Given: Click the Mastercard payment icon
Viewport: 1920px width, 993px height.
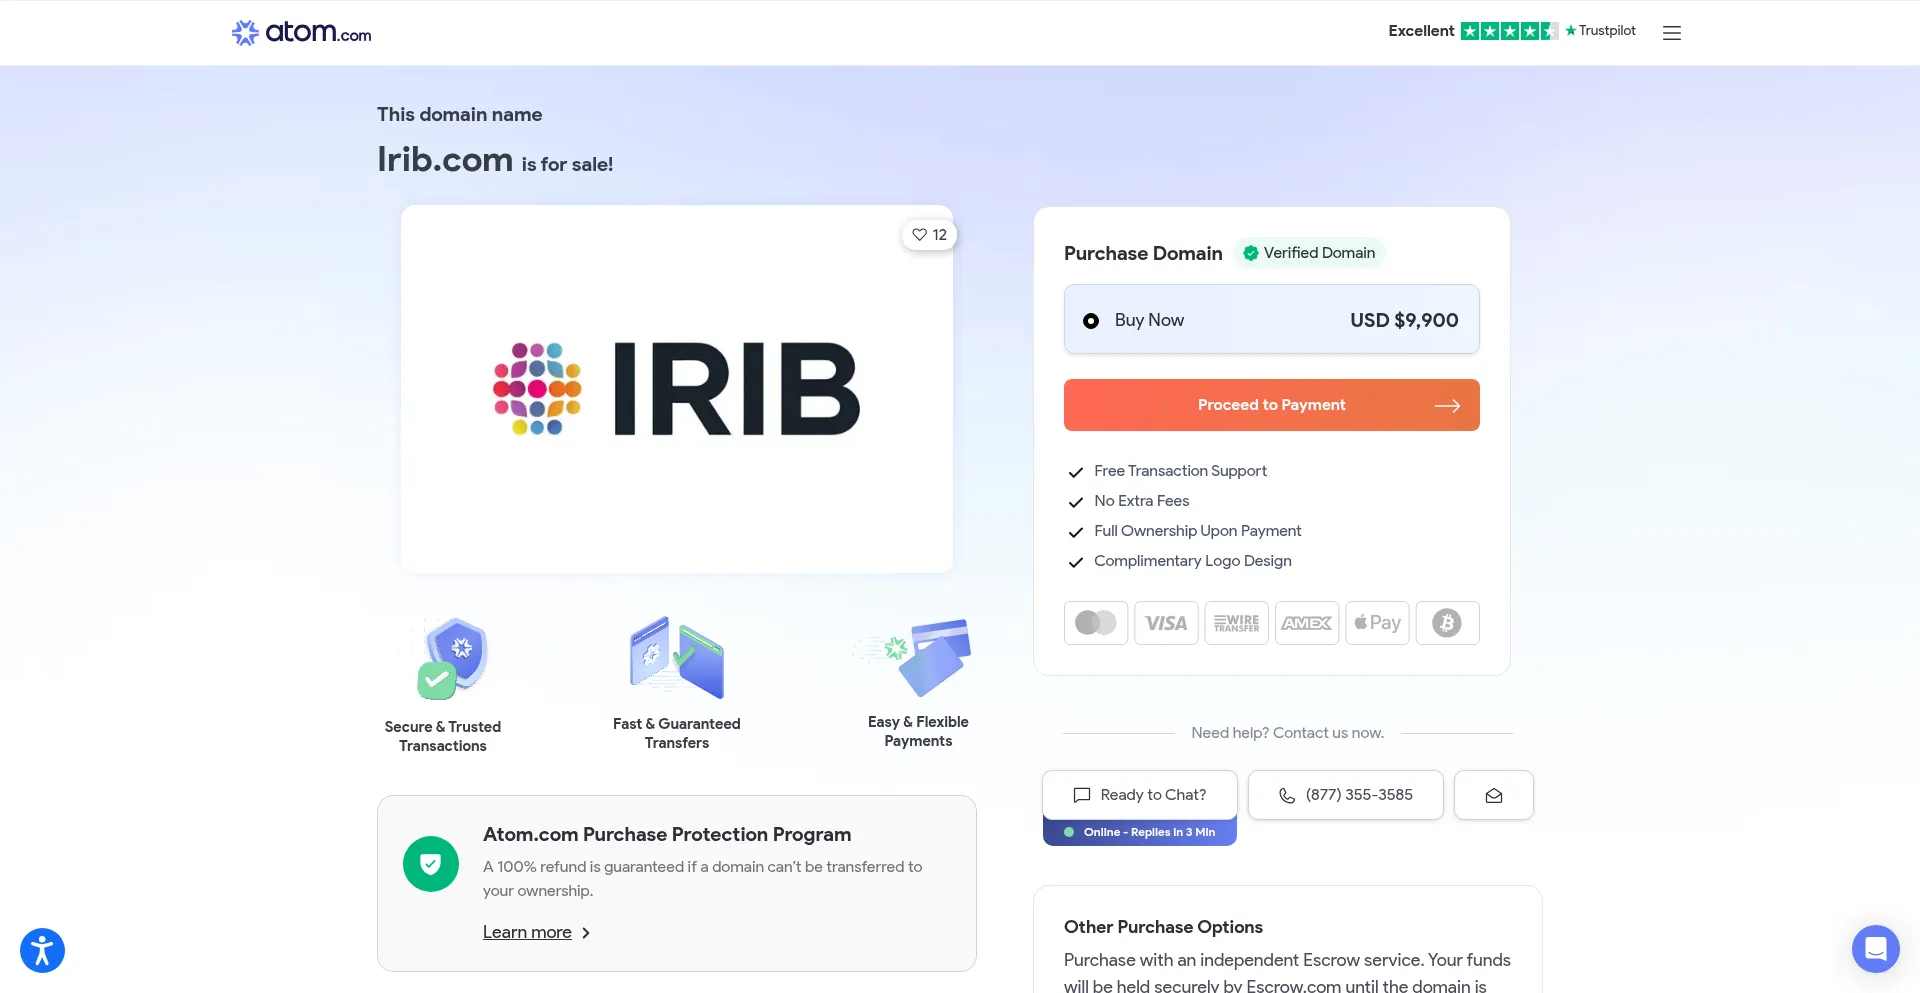Looking at the screenshot, I should (x=1096, y=623).
